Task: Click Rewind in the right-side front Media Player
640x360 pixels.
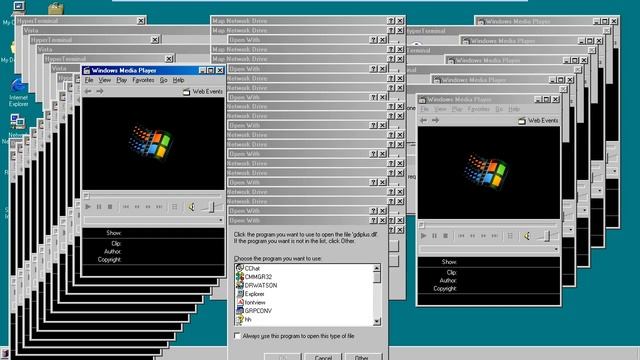Action: (472, 236)
